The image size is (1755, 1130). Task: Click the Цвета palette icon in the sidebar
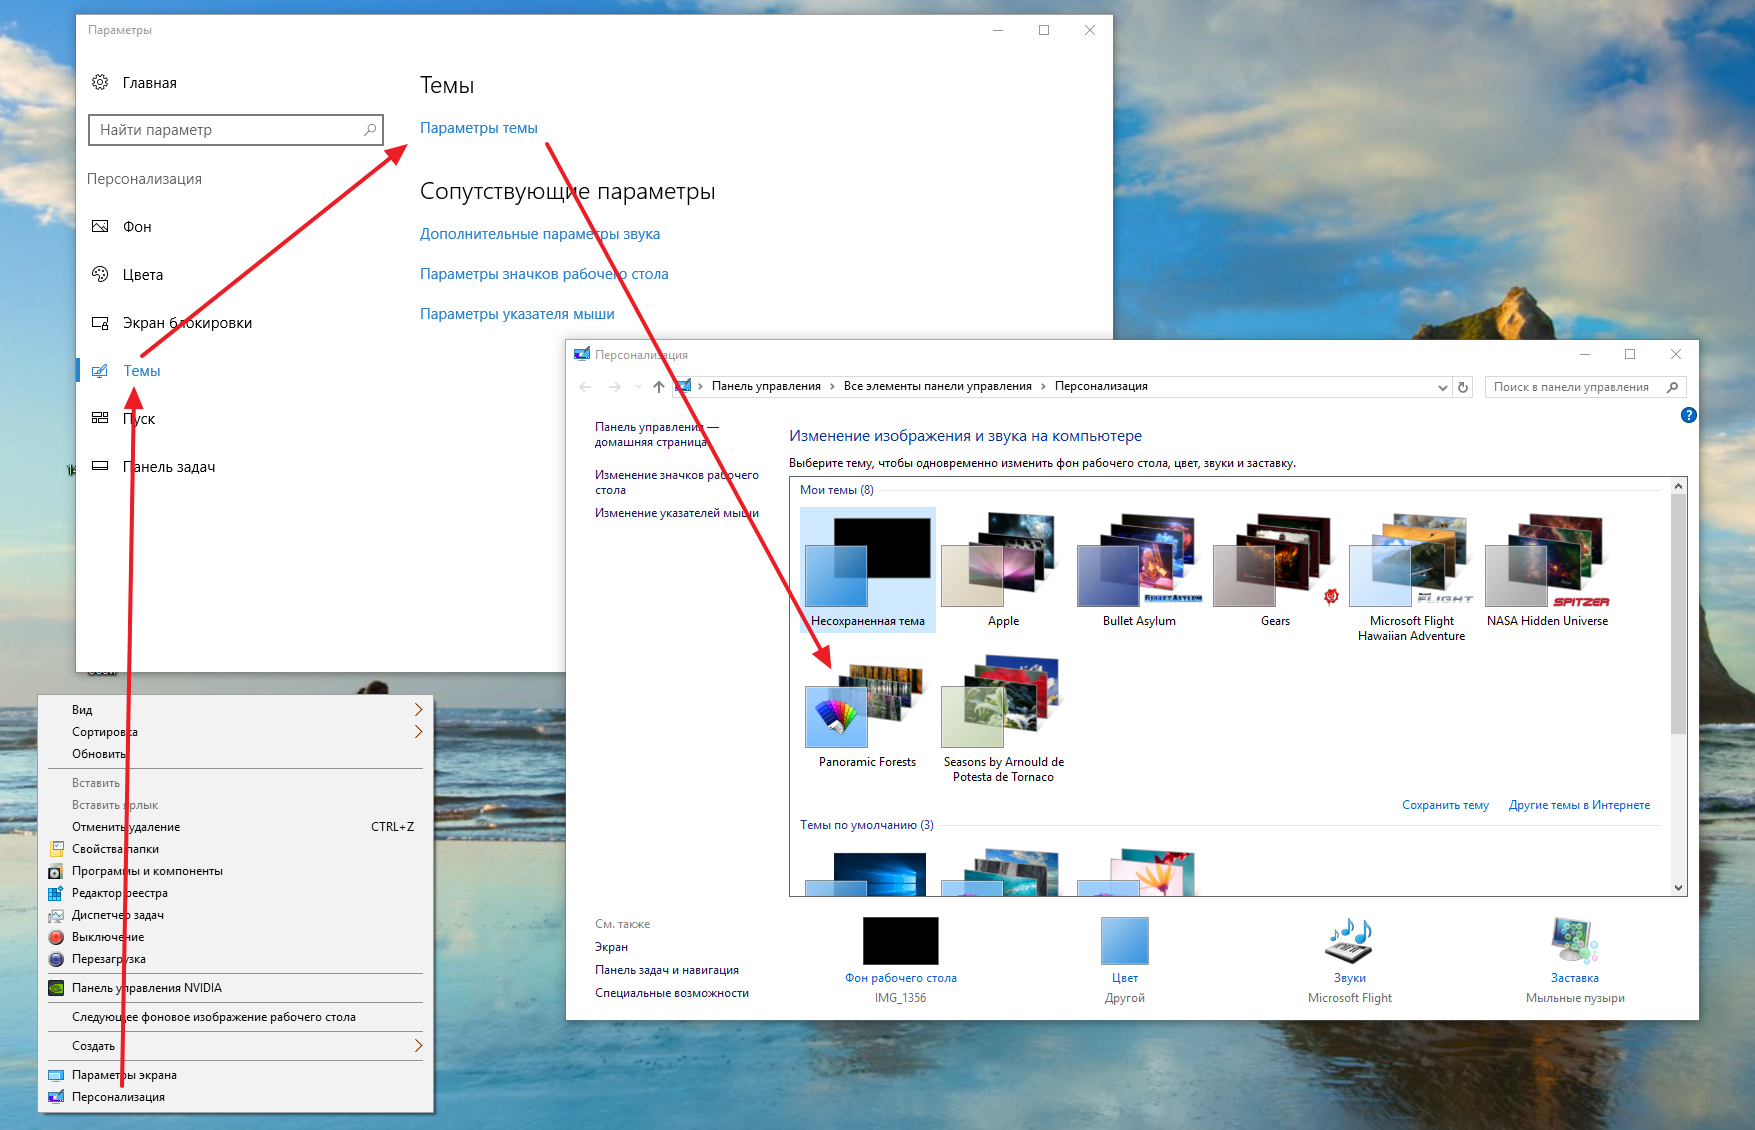100,274
